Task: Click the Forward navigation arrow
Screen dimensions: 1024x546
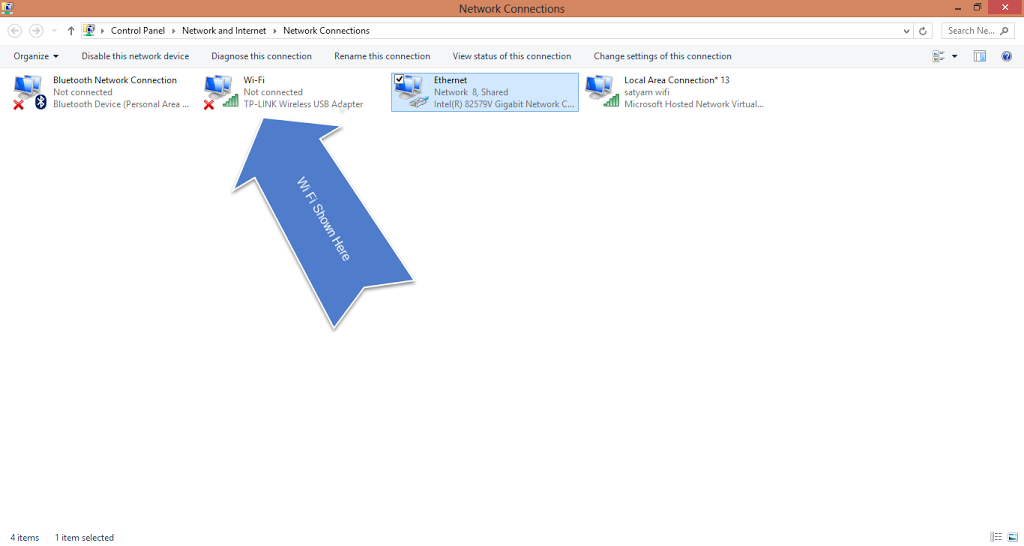Action: click(x=37, y=31)
